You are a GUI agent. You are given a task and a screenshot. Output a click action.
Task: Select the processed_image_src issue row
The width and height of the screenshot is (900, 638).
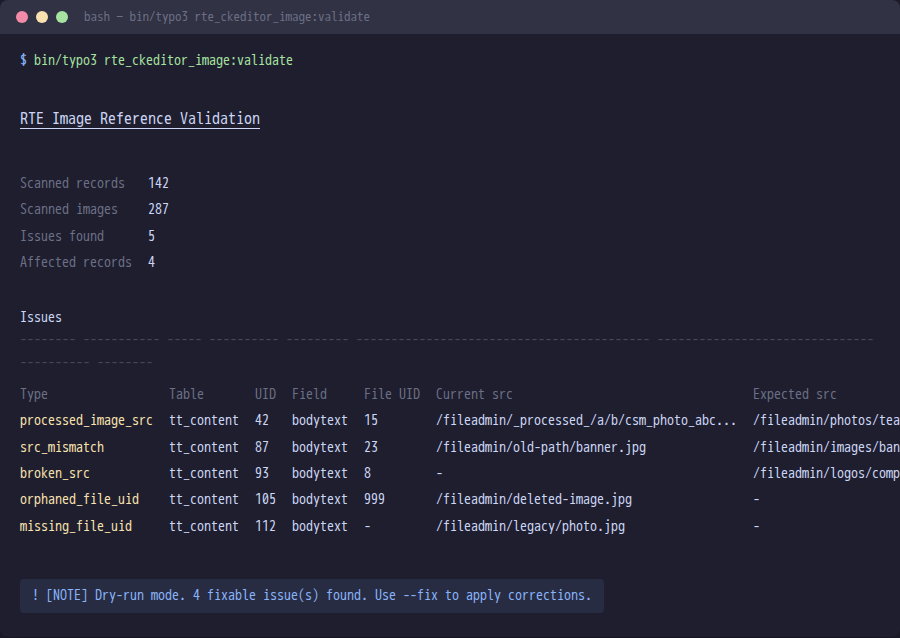tap(84, 420)
